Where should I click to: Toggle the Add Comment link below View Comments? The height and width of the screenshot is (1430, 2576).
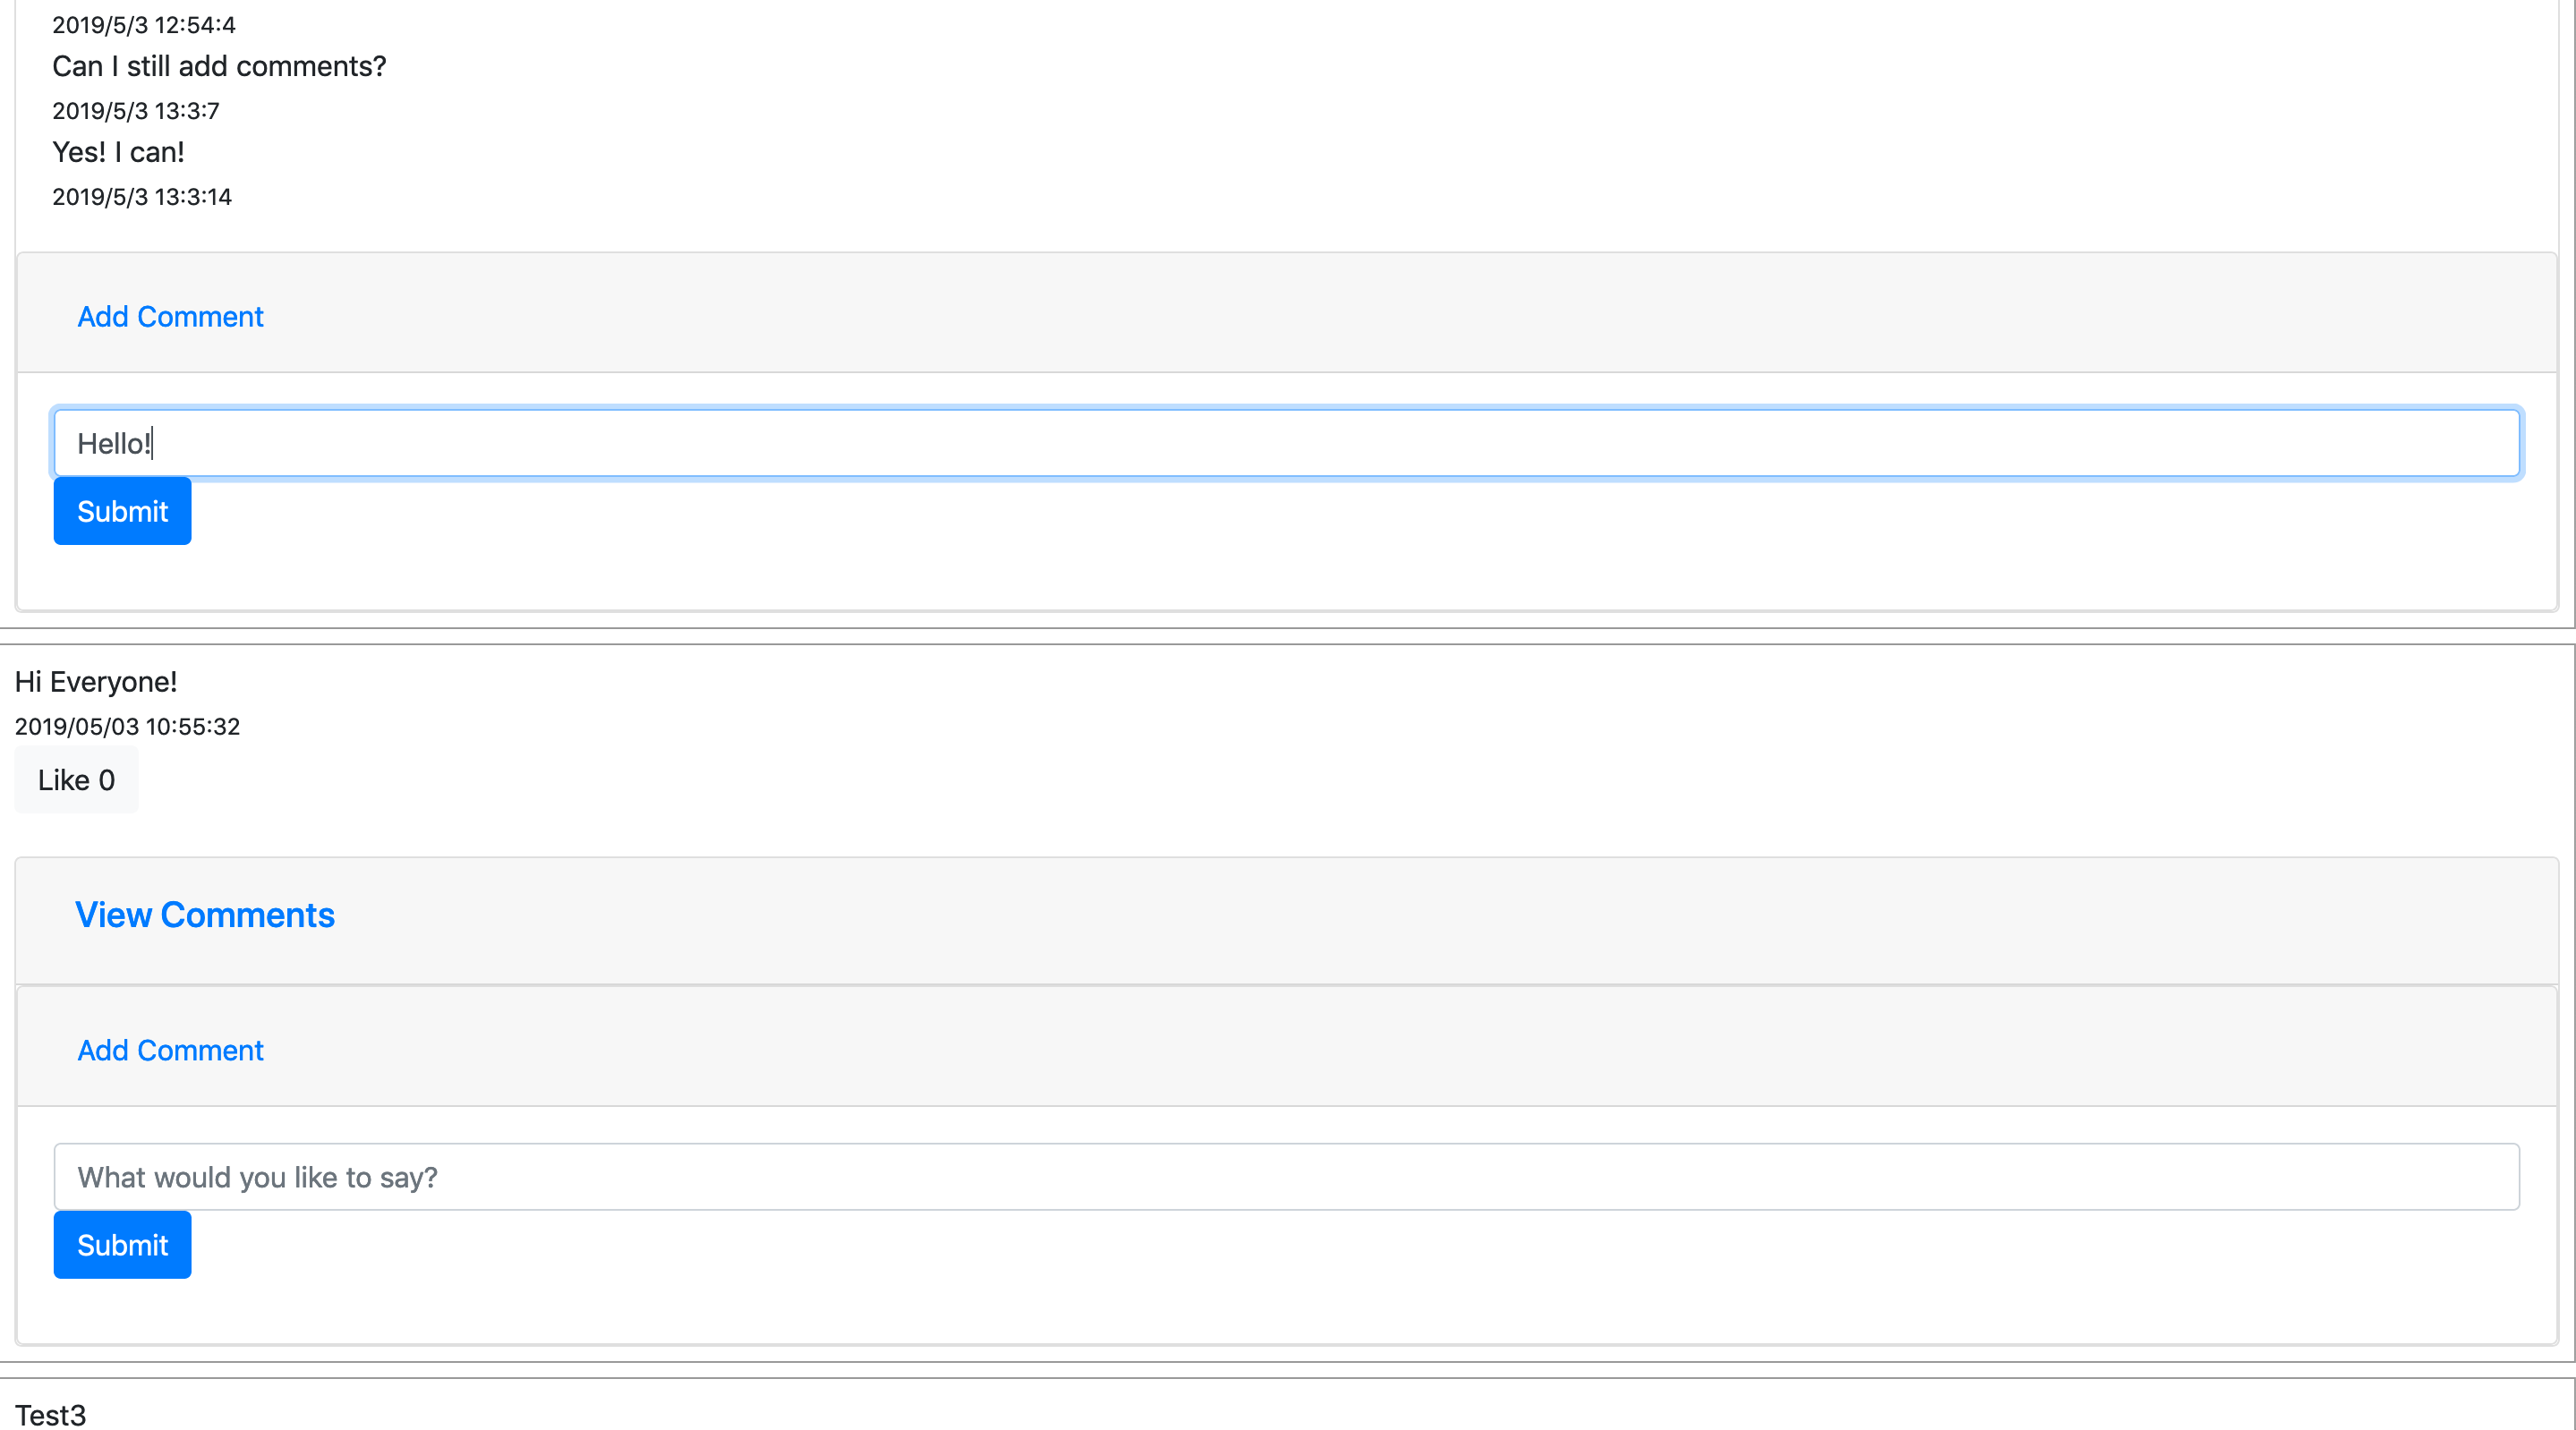click(x=170, y=1050)
